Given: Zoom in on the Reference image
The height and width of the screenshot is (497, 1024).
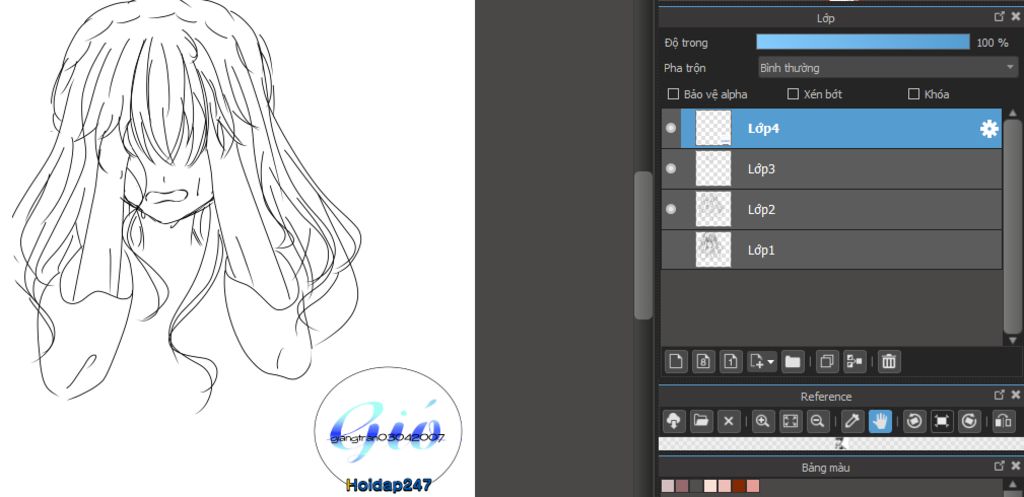Looking at the screenshot, I should (x=763, y=421).
